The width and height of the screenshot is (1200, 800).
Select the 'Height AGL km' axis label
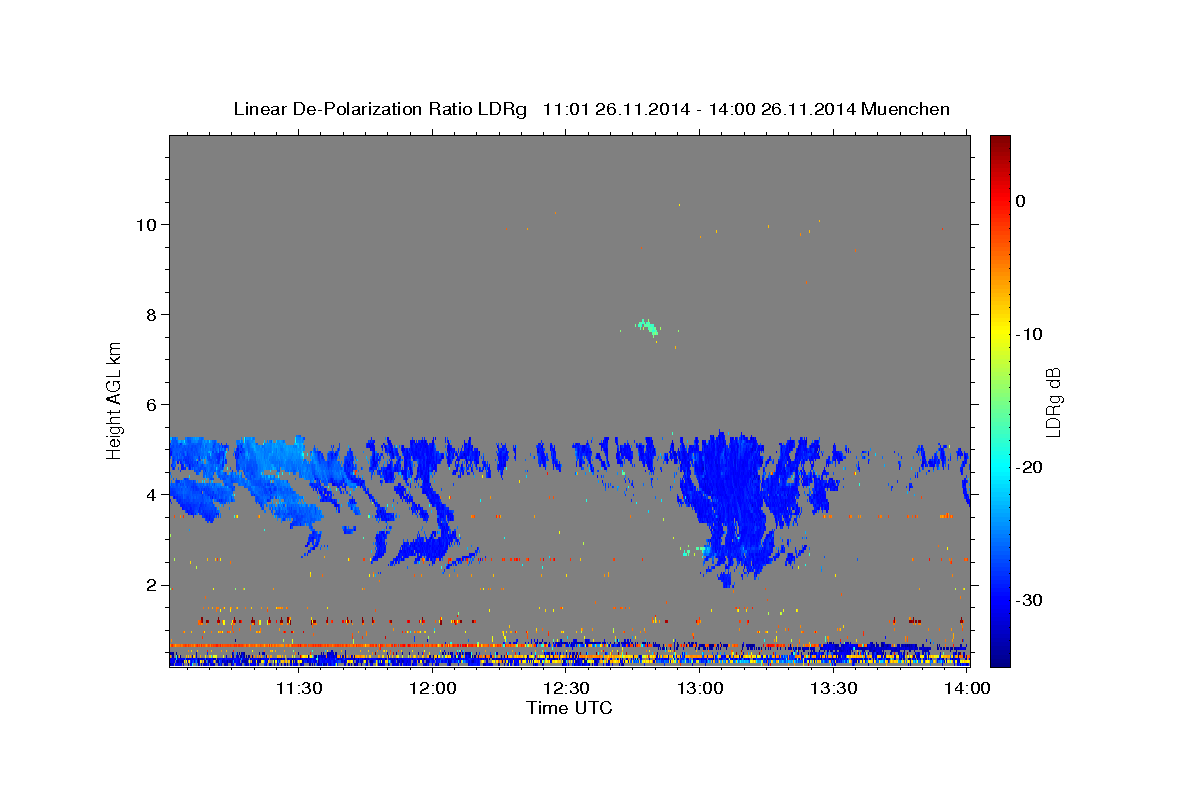(x=114, y=400)
